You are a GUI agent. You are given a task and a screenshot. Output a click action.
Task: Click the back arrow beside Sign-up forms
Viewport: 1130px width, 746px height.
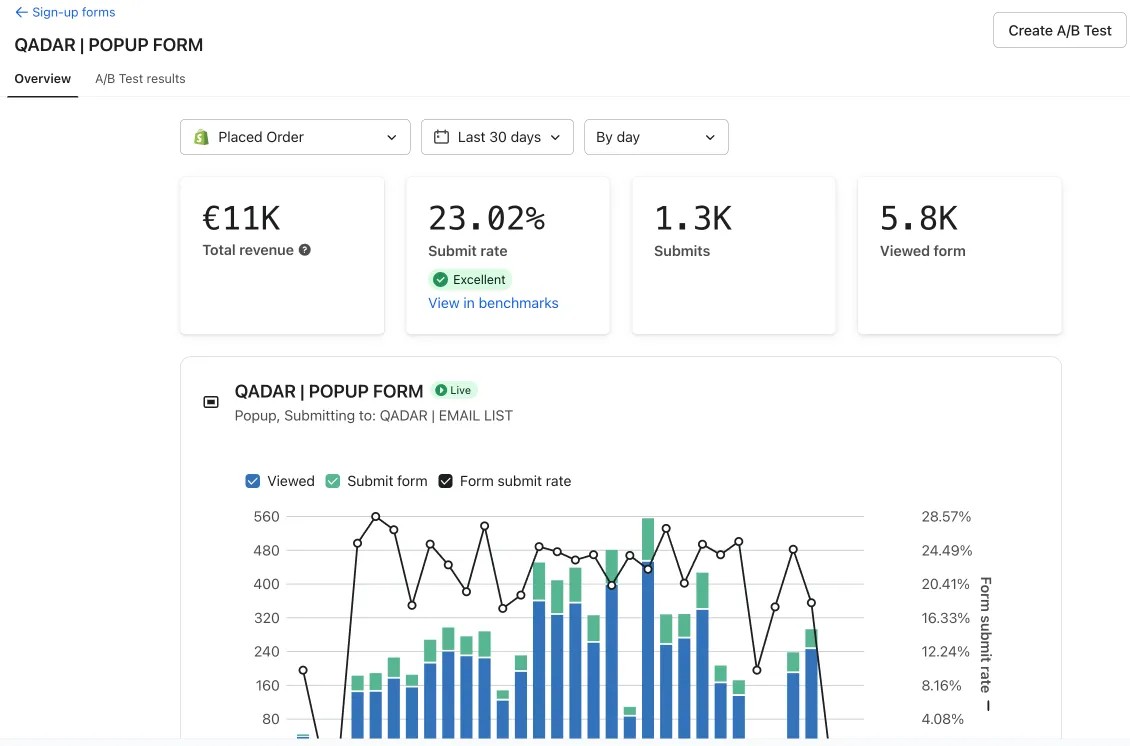click(21, 13)
